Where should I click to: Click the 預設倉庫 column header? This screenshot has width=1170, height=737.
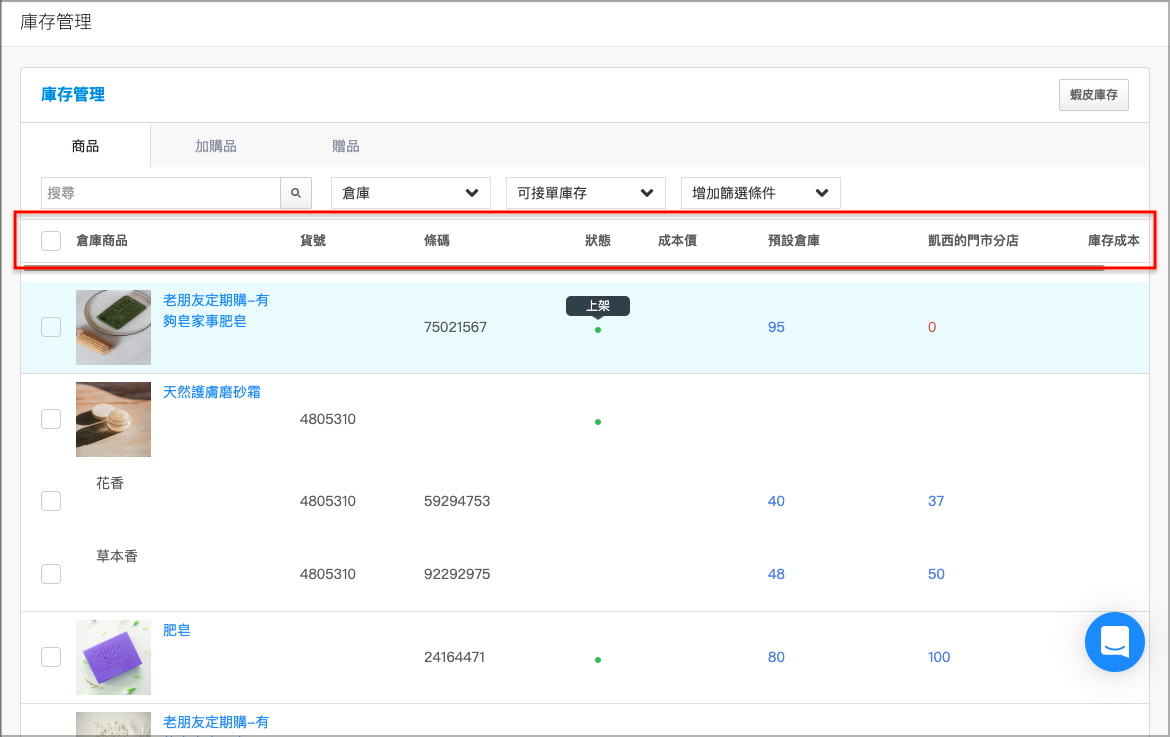click(794, 241)
